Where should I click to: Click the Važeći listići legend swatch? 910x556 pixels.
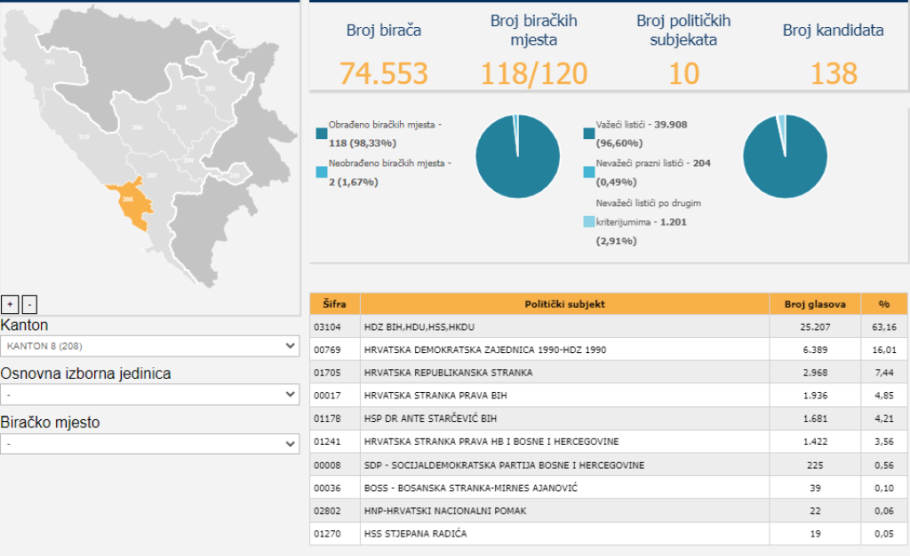pyautogui.click(x=588, y=133)
